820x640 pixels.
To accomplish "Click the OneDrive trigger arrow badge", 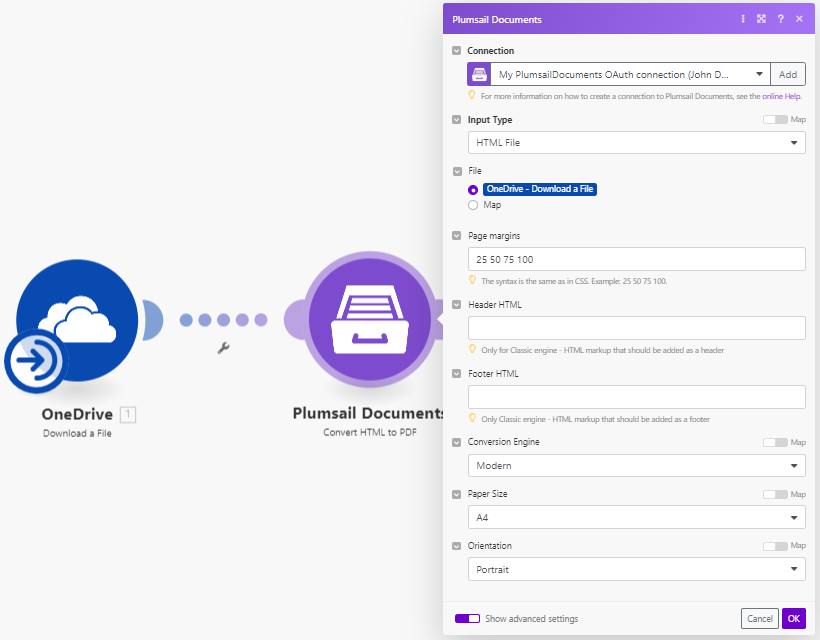I will [36, 360].
